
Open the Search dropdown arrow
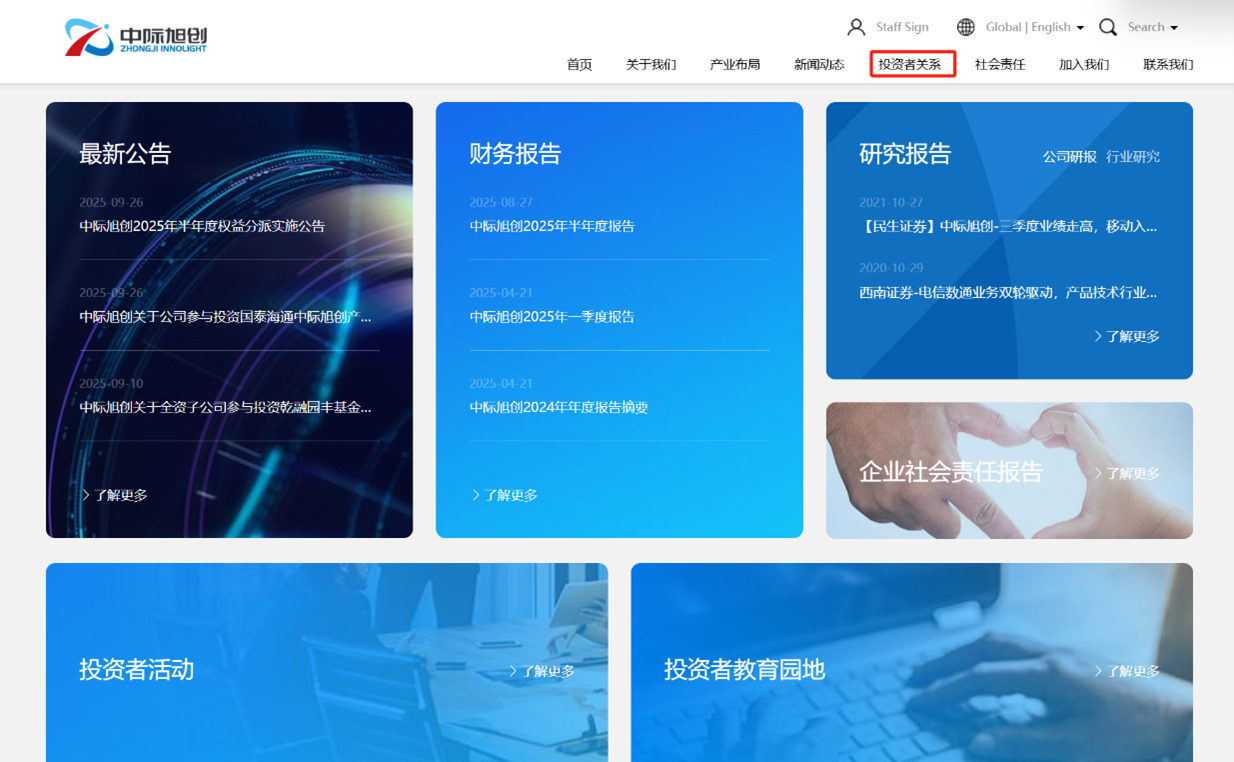coord(1174,28)
